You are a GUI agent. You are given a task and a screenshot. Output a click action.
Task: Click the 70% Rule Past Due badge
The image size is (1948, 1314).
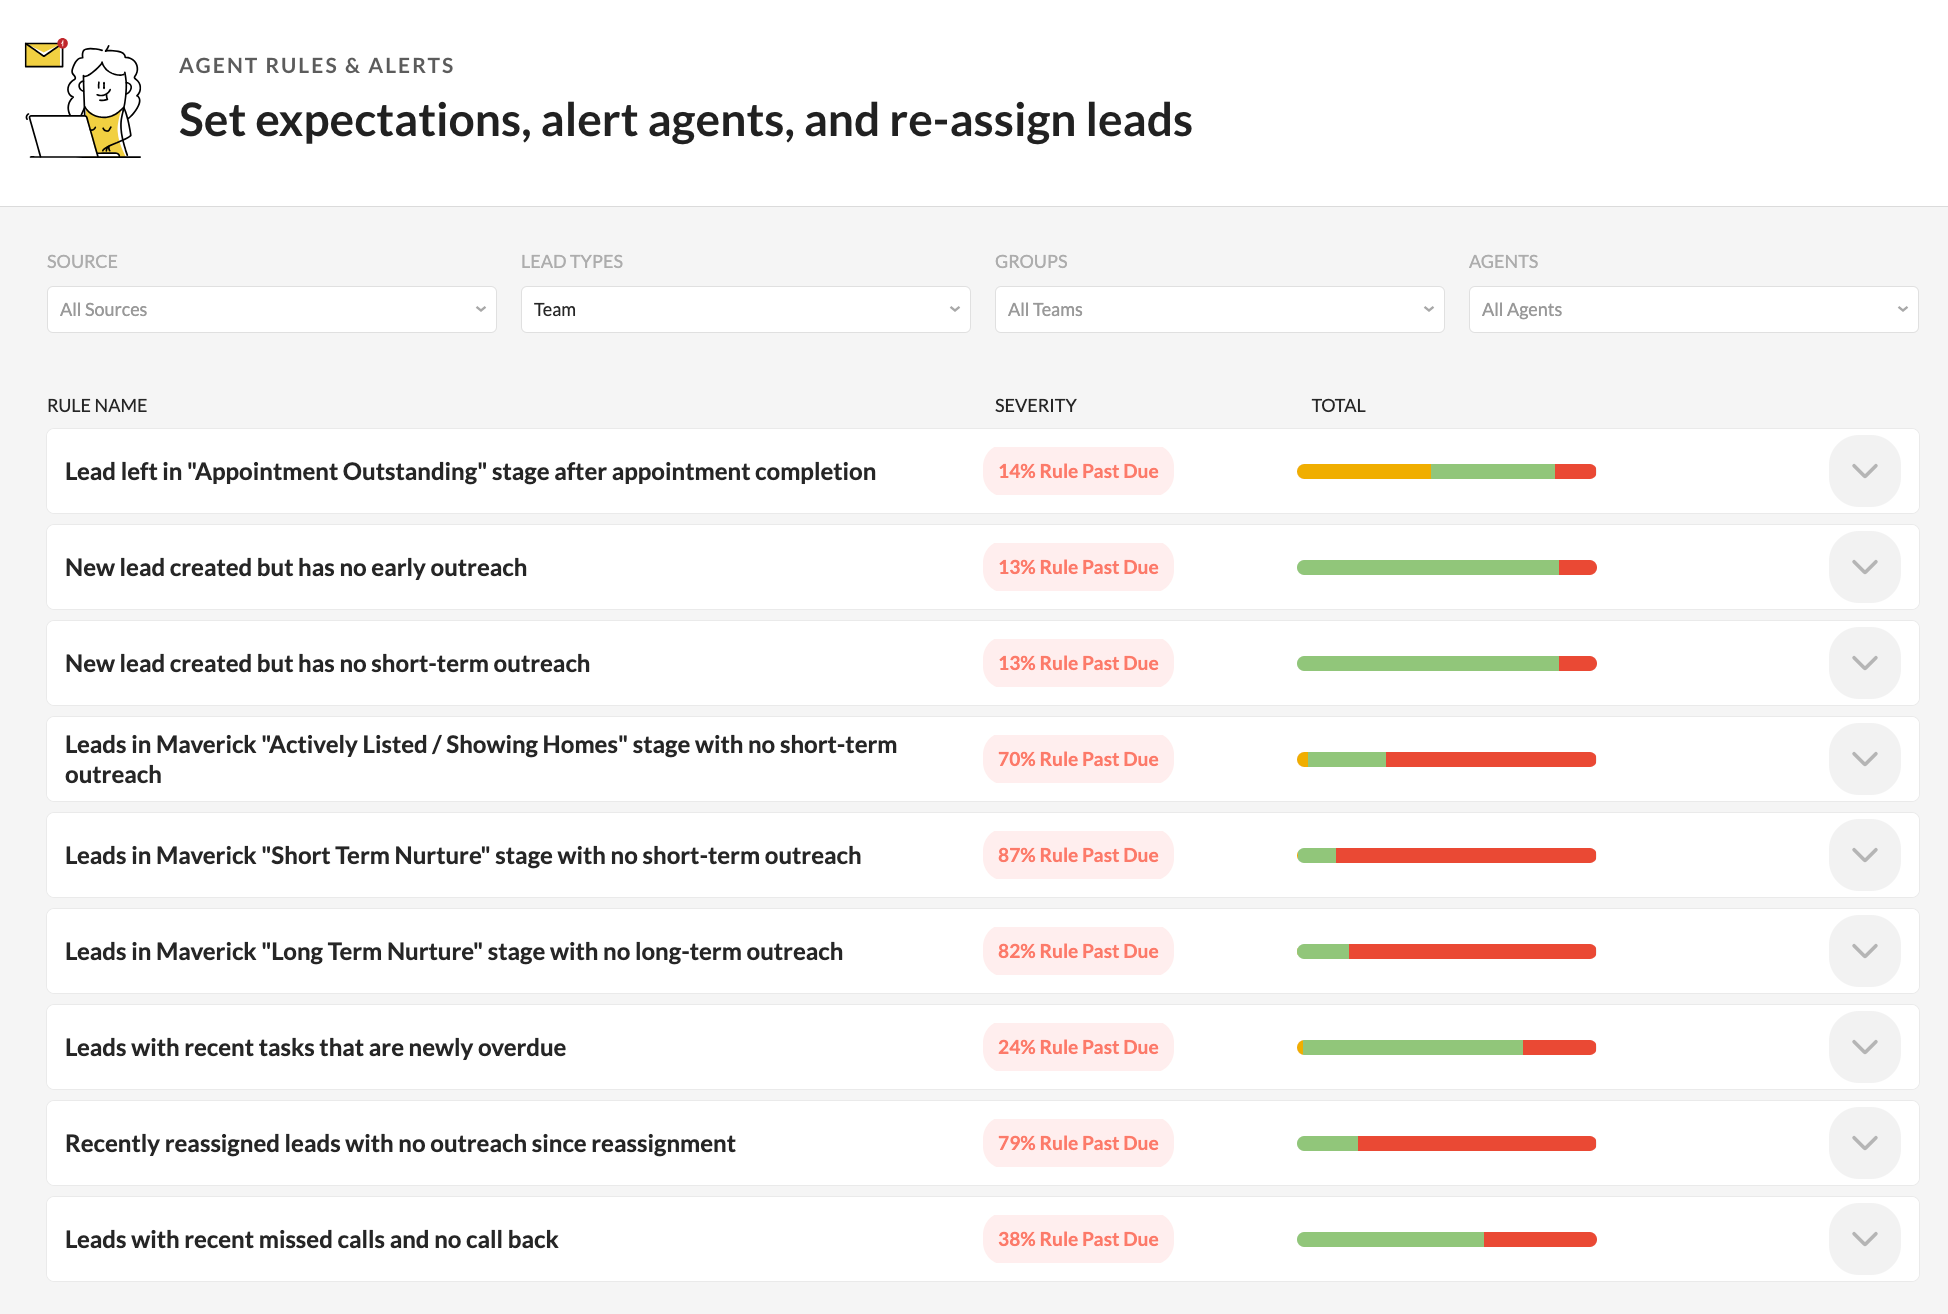tap(1078, 759)
